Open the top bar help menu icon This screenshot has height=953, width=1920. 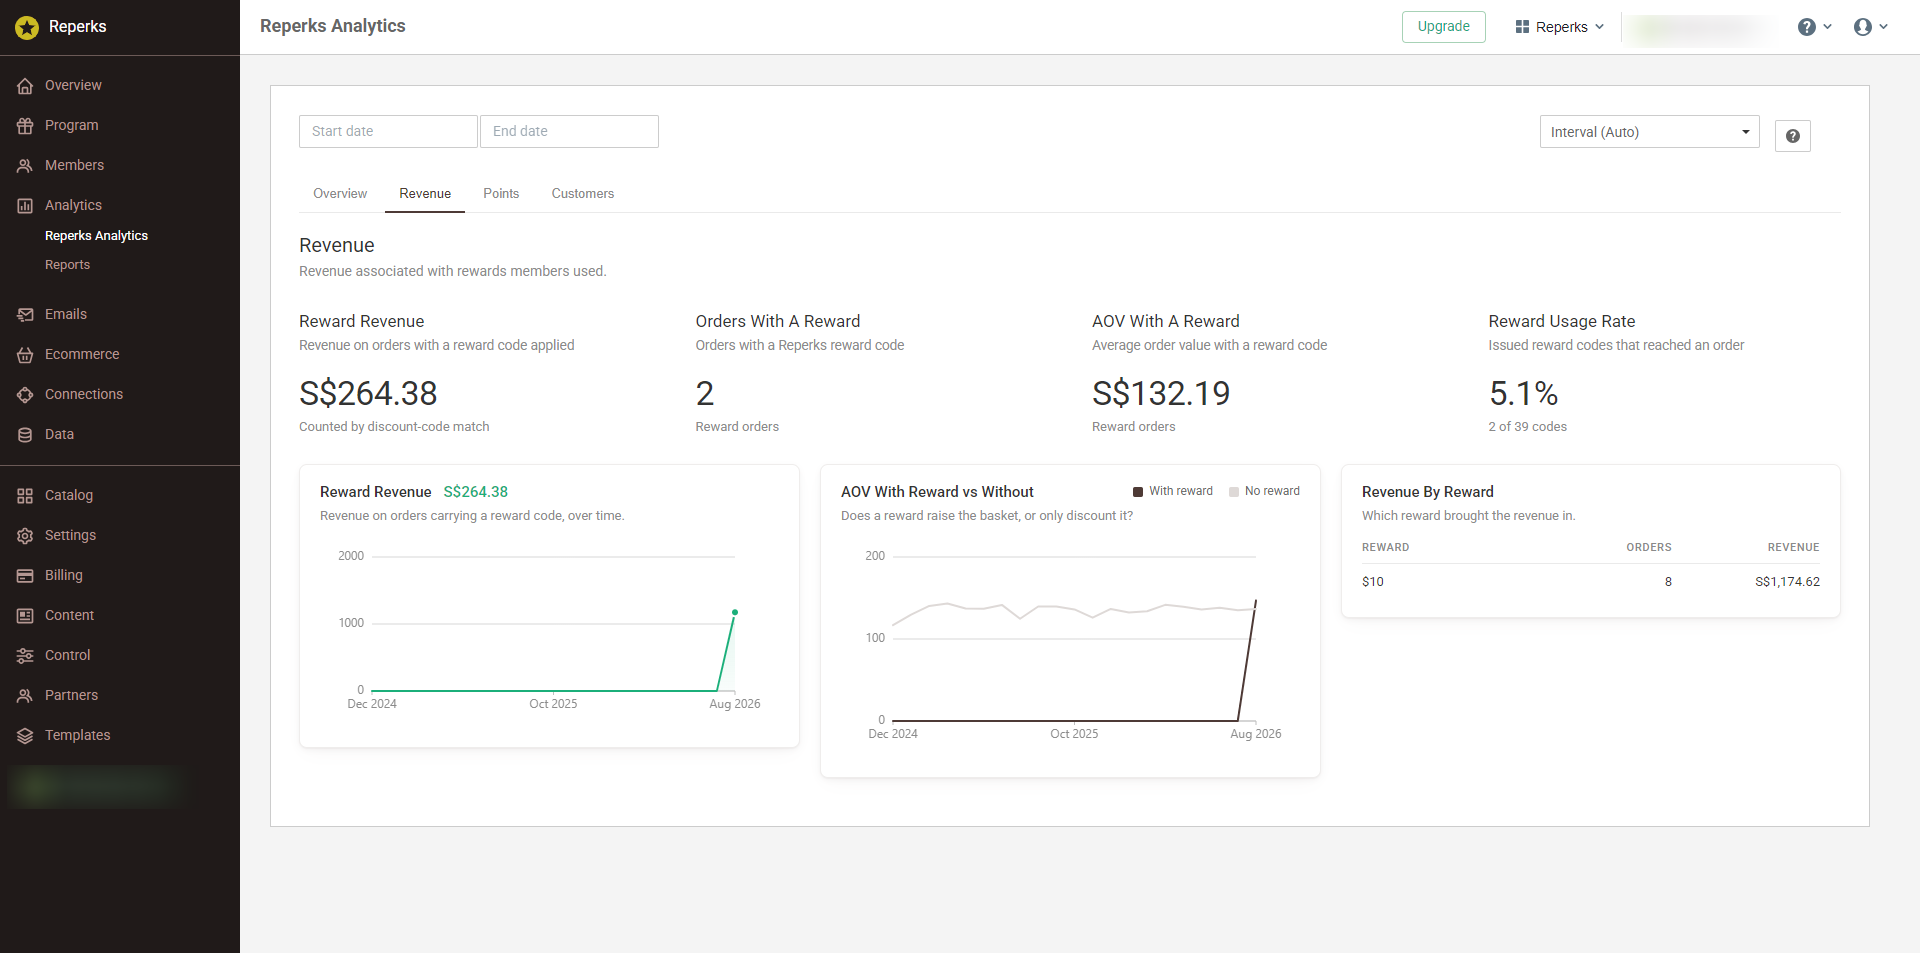click(x=1806, y=27)
